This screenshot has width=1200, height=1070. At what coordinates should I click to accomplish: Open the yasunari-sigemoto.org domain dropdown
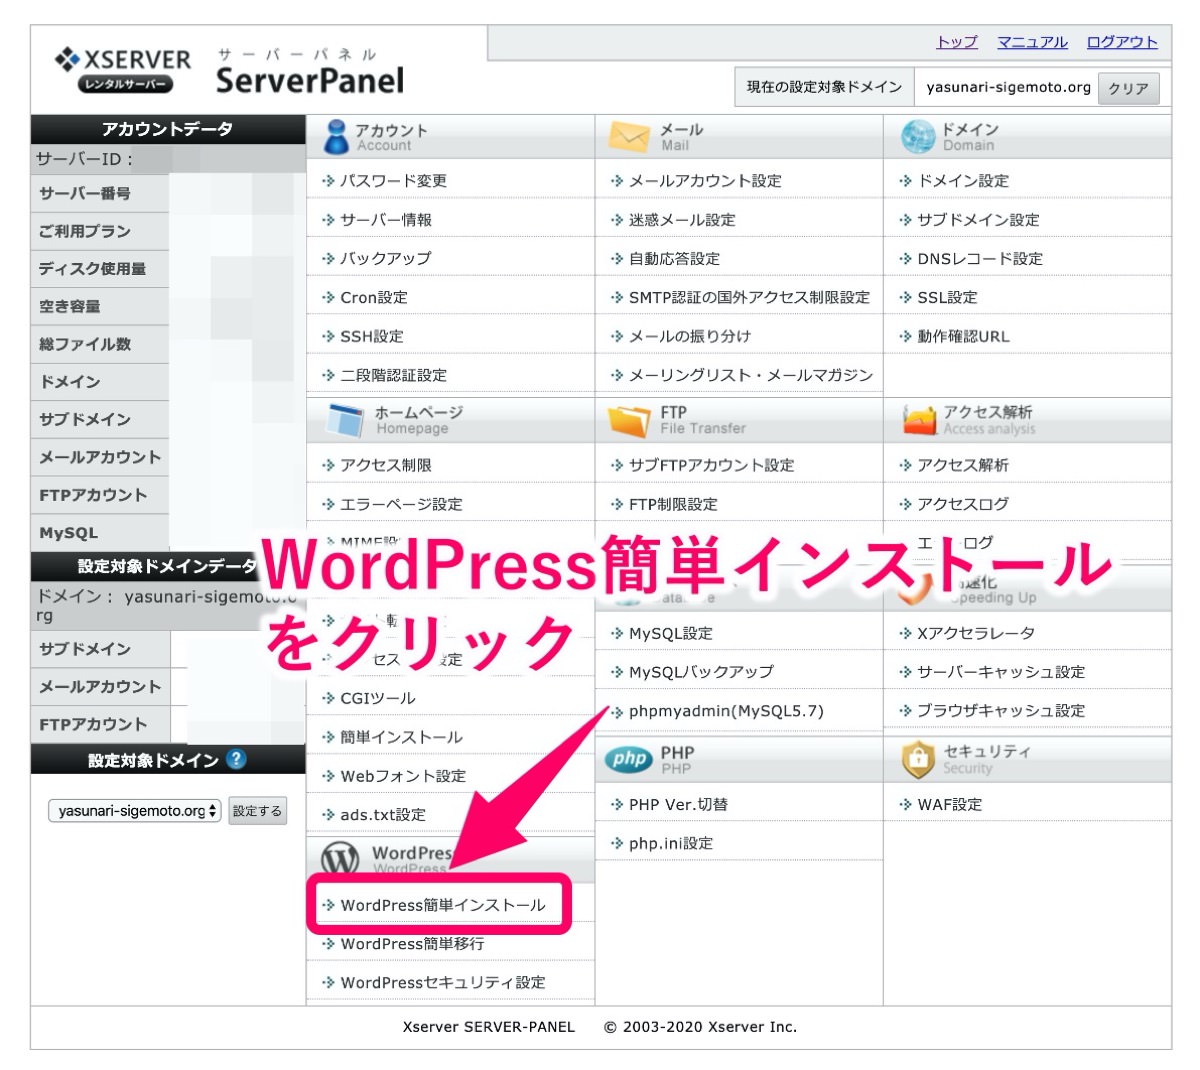[134, 811]
